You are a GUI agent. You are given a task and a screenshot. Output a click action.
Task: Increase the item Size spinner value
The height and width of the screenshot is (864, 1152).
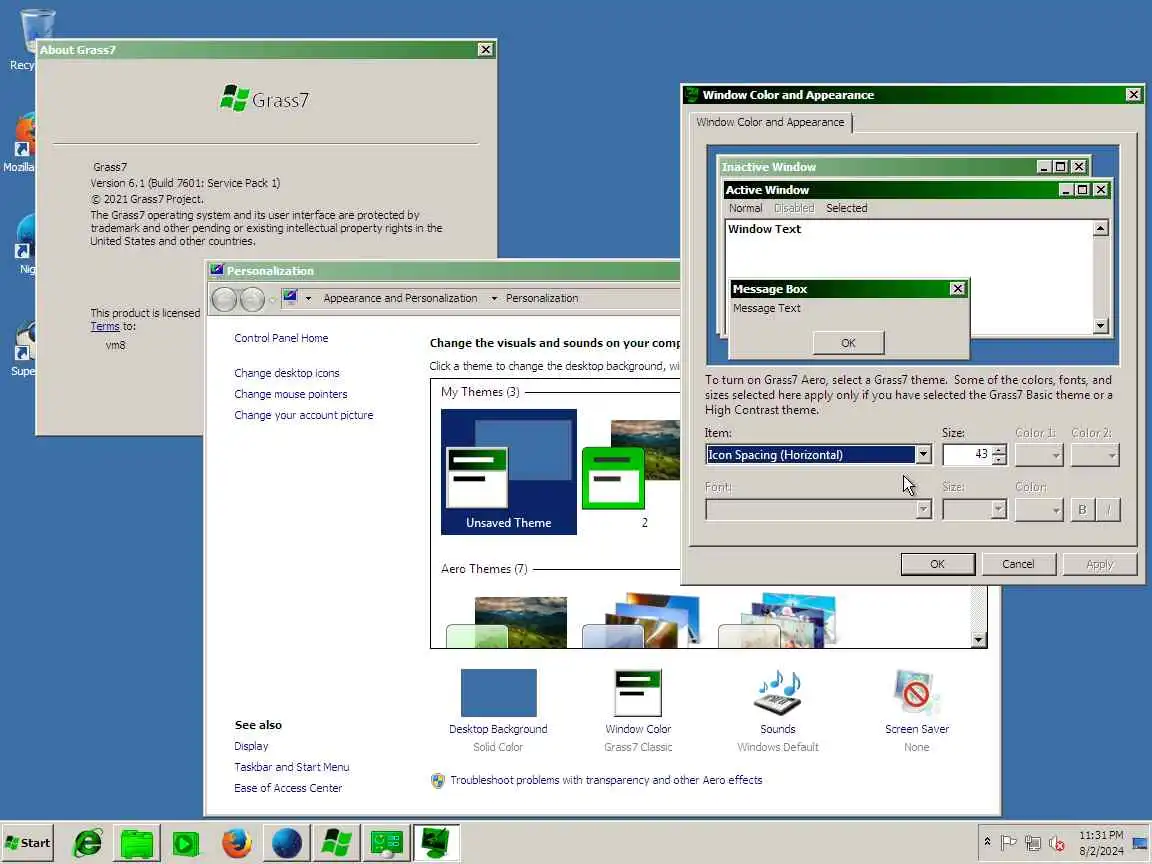coord(998,450)
